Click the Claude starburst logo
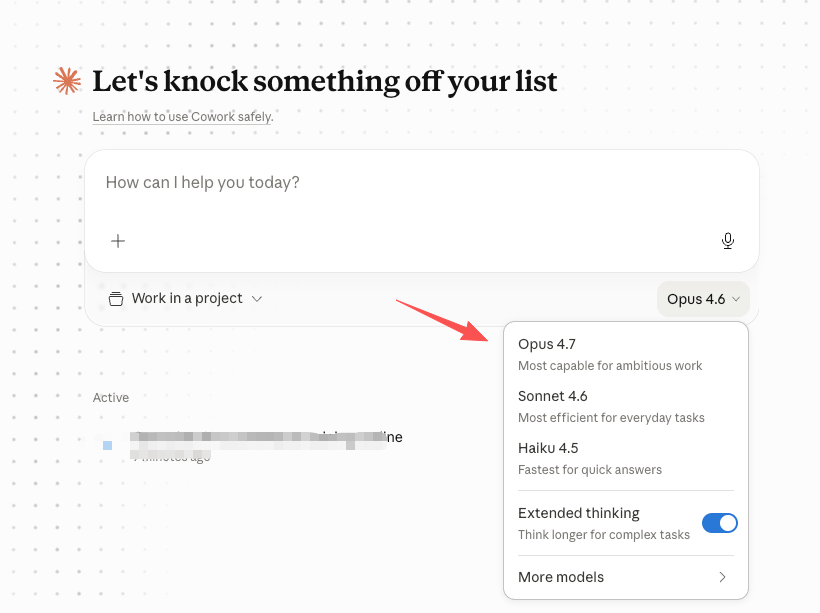This screenshot has width=820, height=613. point(68,81)
